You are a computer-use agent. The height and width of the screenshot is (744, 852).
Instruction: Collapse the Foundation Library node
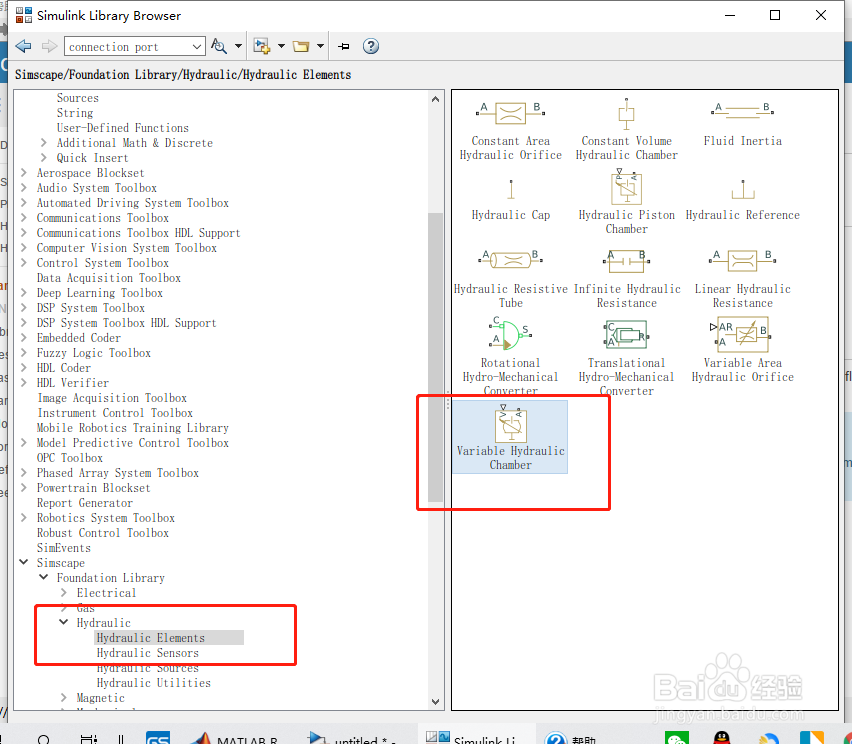click(x=43, y=577)
